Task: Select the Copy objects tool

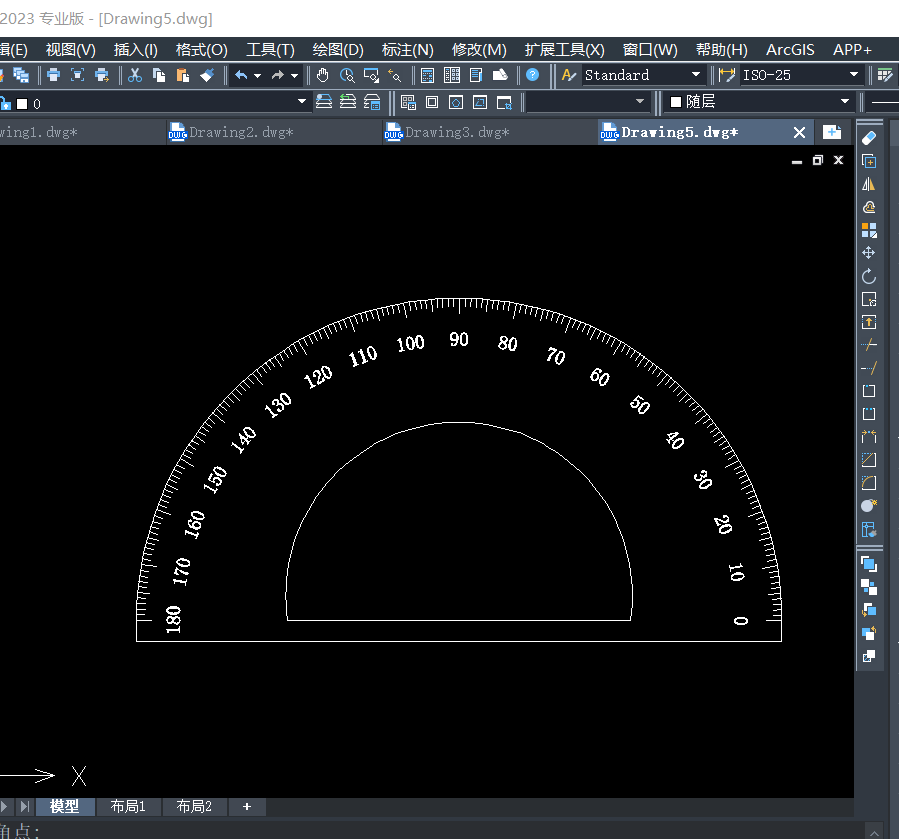Action: click(x=869, y=161)
